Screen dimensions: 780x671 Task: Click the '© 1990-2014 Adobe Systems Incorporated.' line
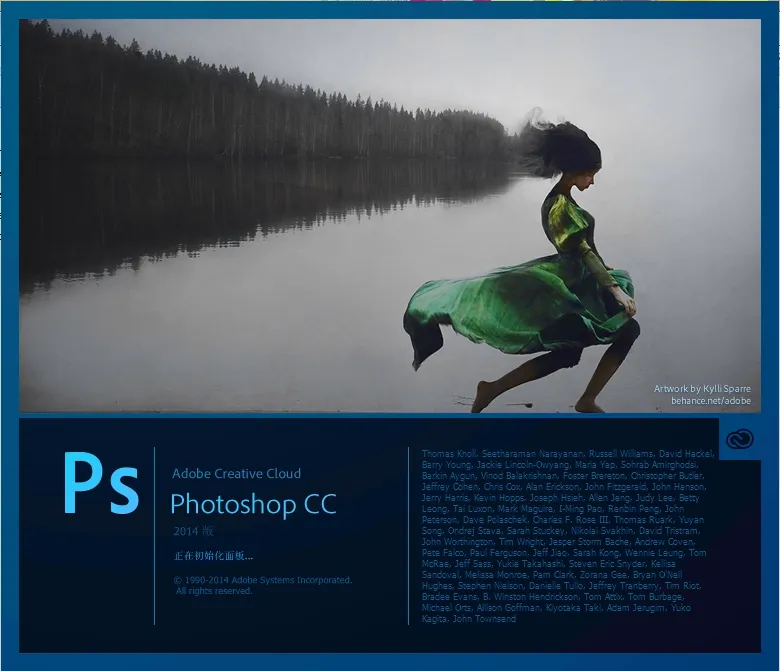click(x=263, y=580)
